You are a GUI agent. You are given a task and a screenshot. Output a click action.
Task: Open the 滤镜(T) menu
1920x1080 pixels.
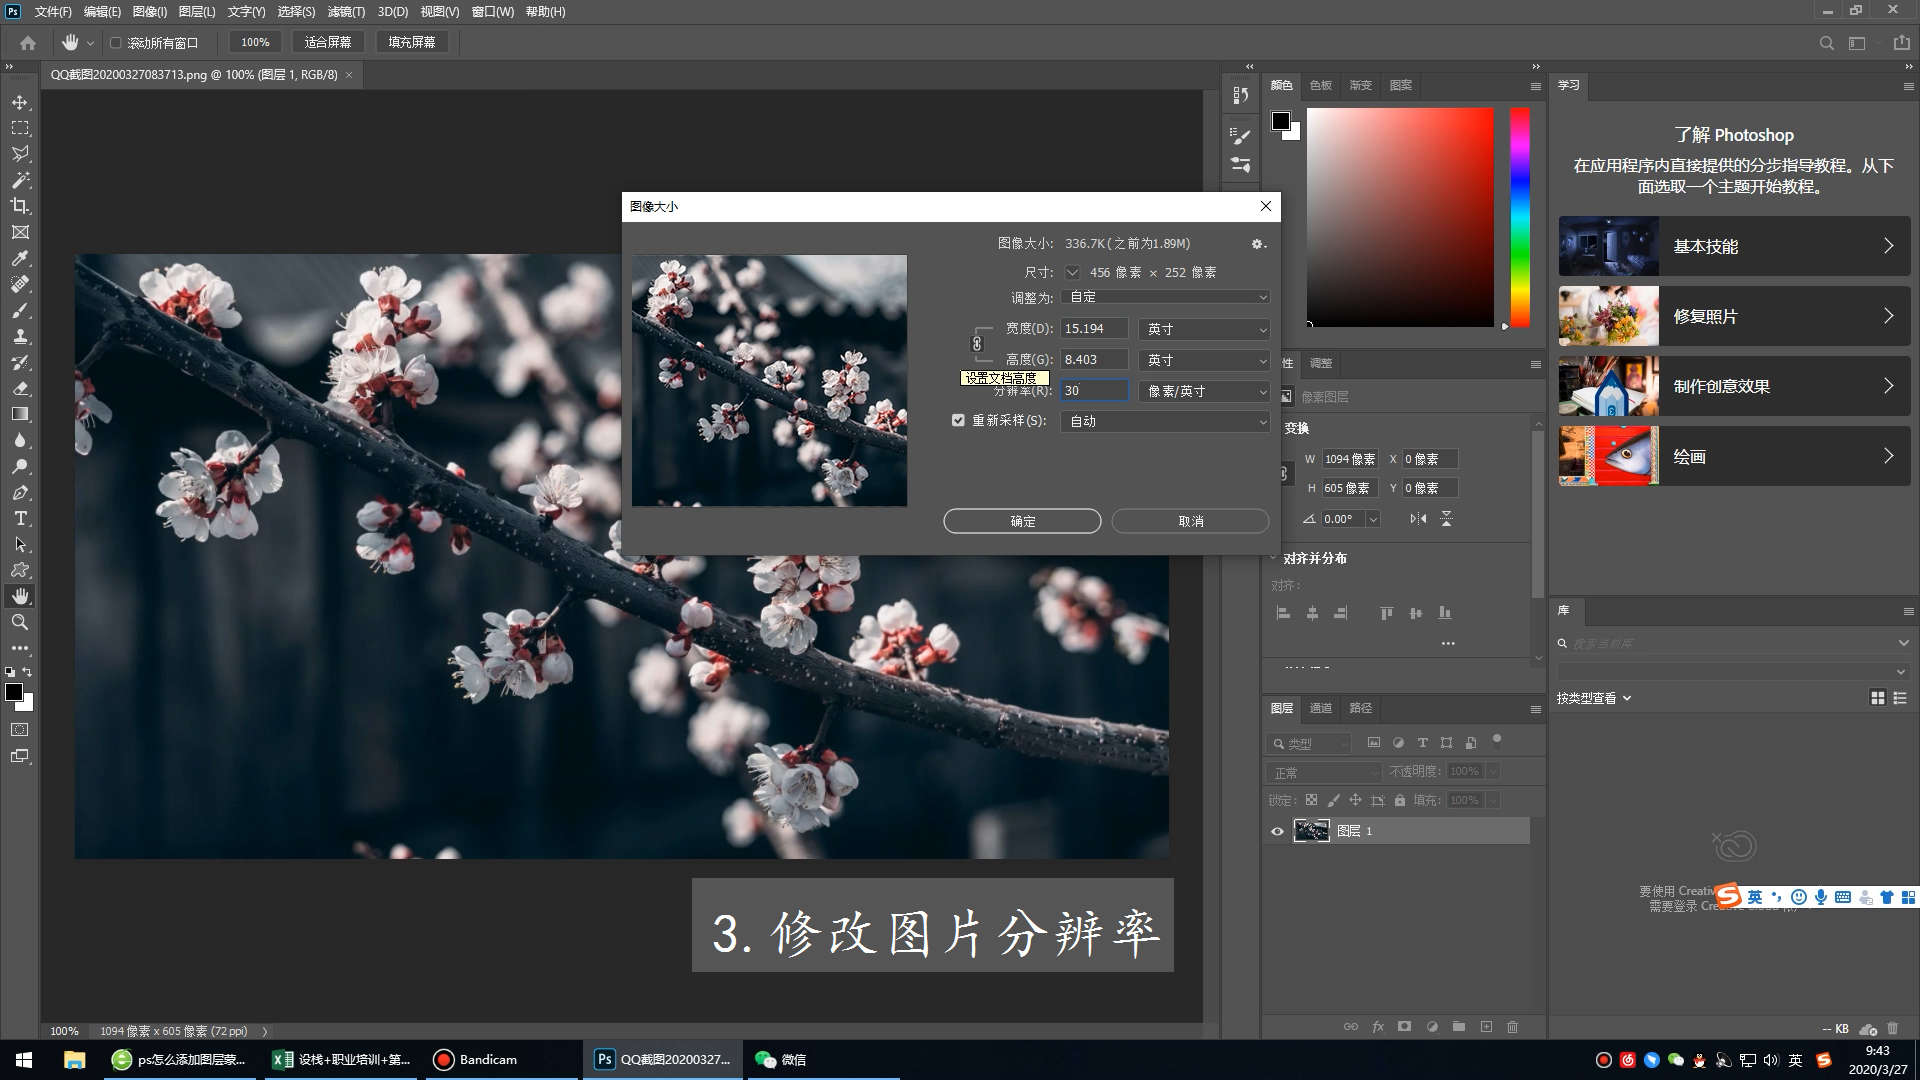coord(346,12)
